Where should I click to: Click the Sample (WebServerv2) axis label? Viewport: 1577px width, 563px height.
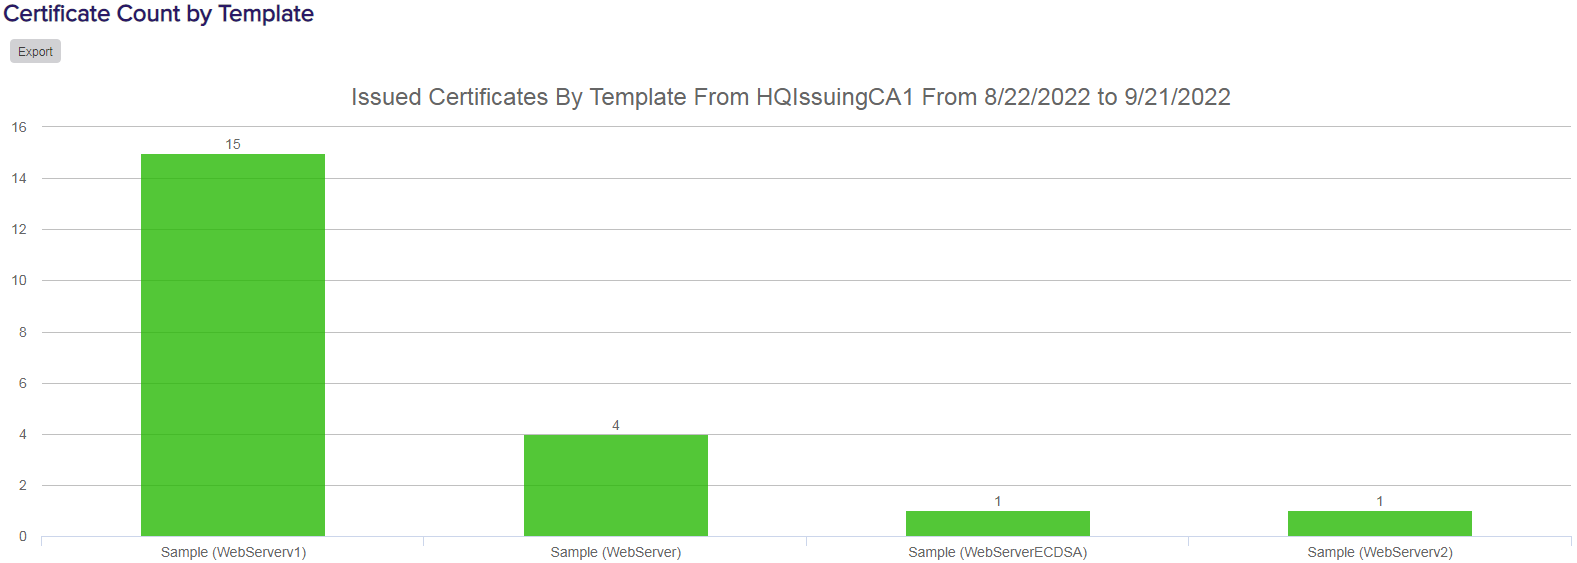click(x=1379, y=552)
